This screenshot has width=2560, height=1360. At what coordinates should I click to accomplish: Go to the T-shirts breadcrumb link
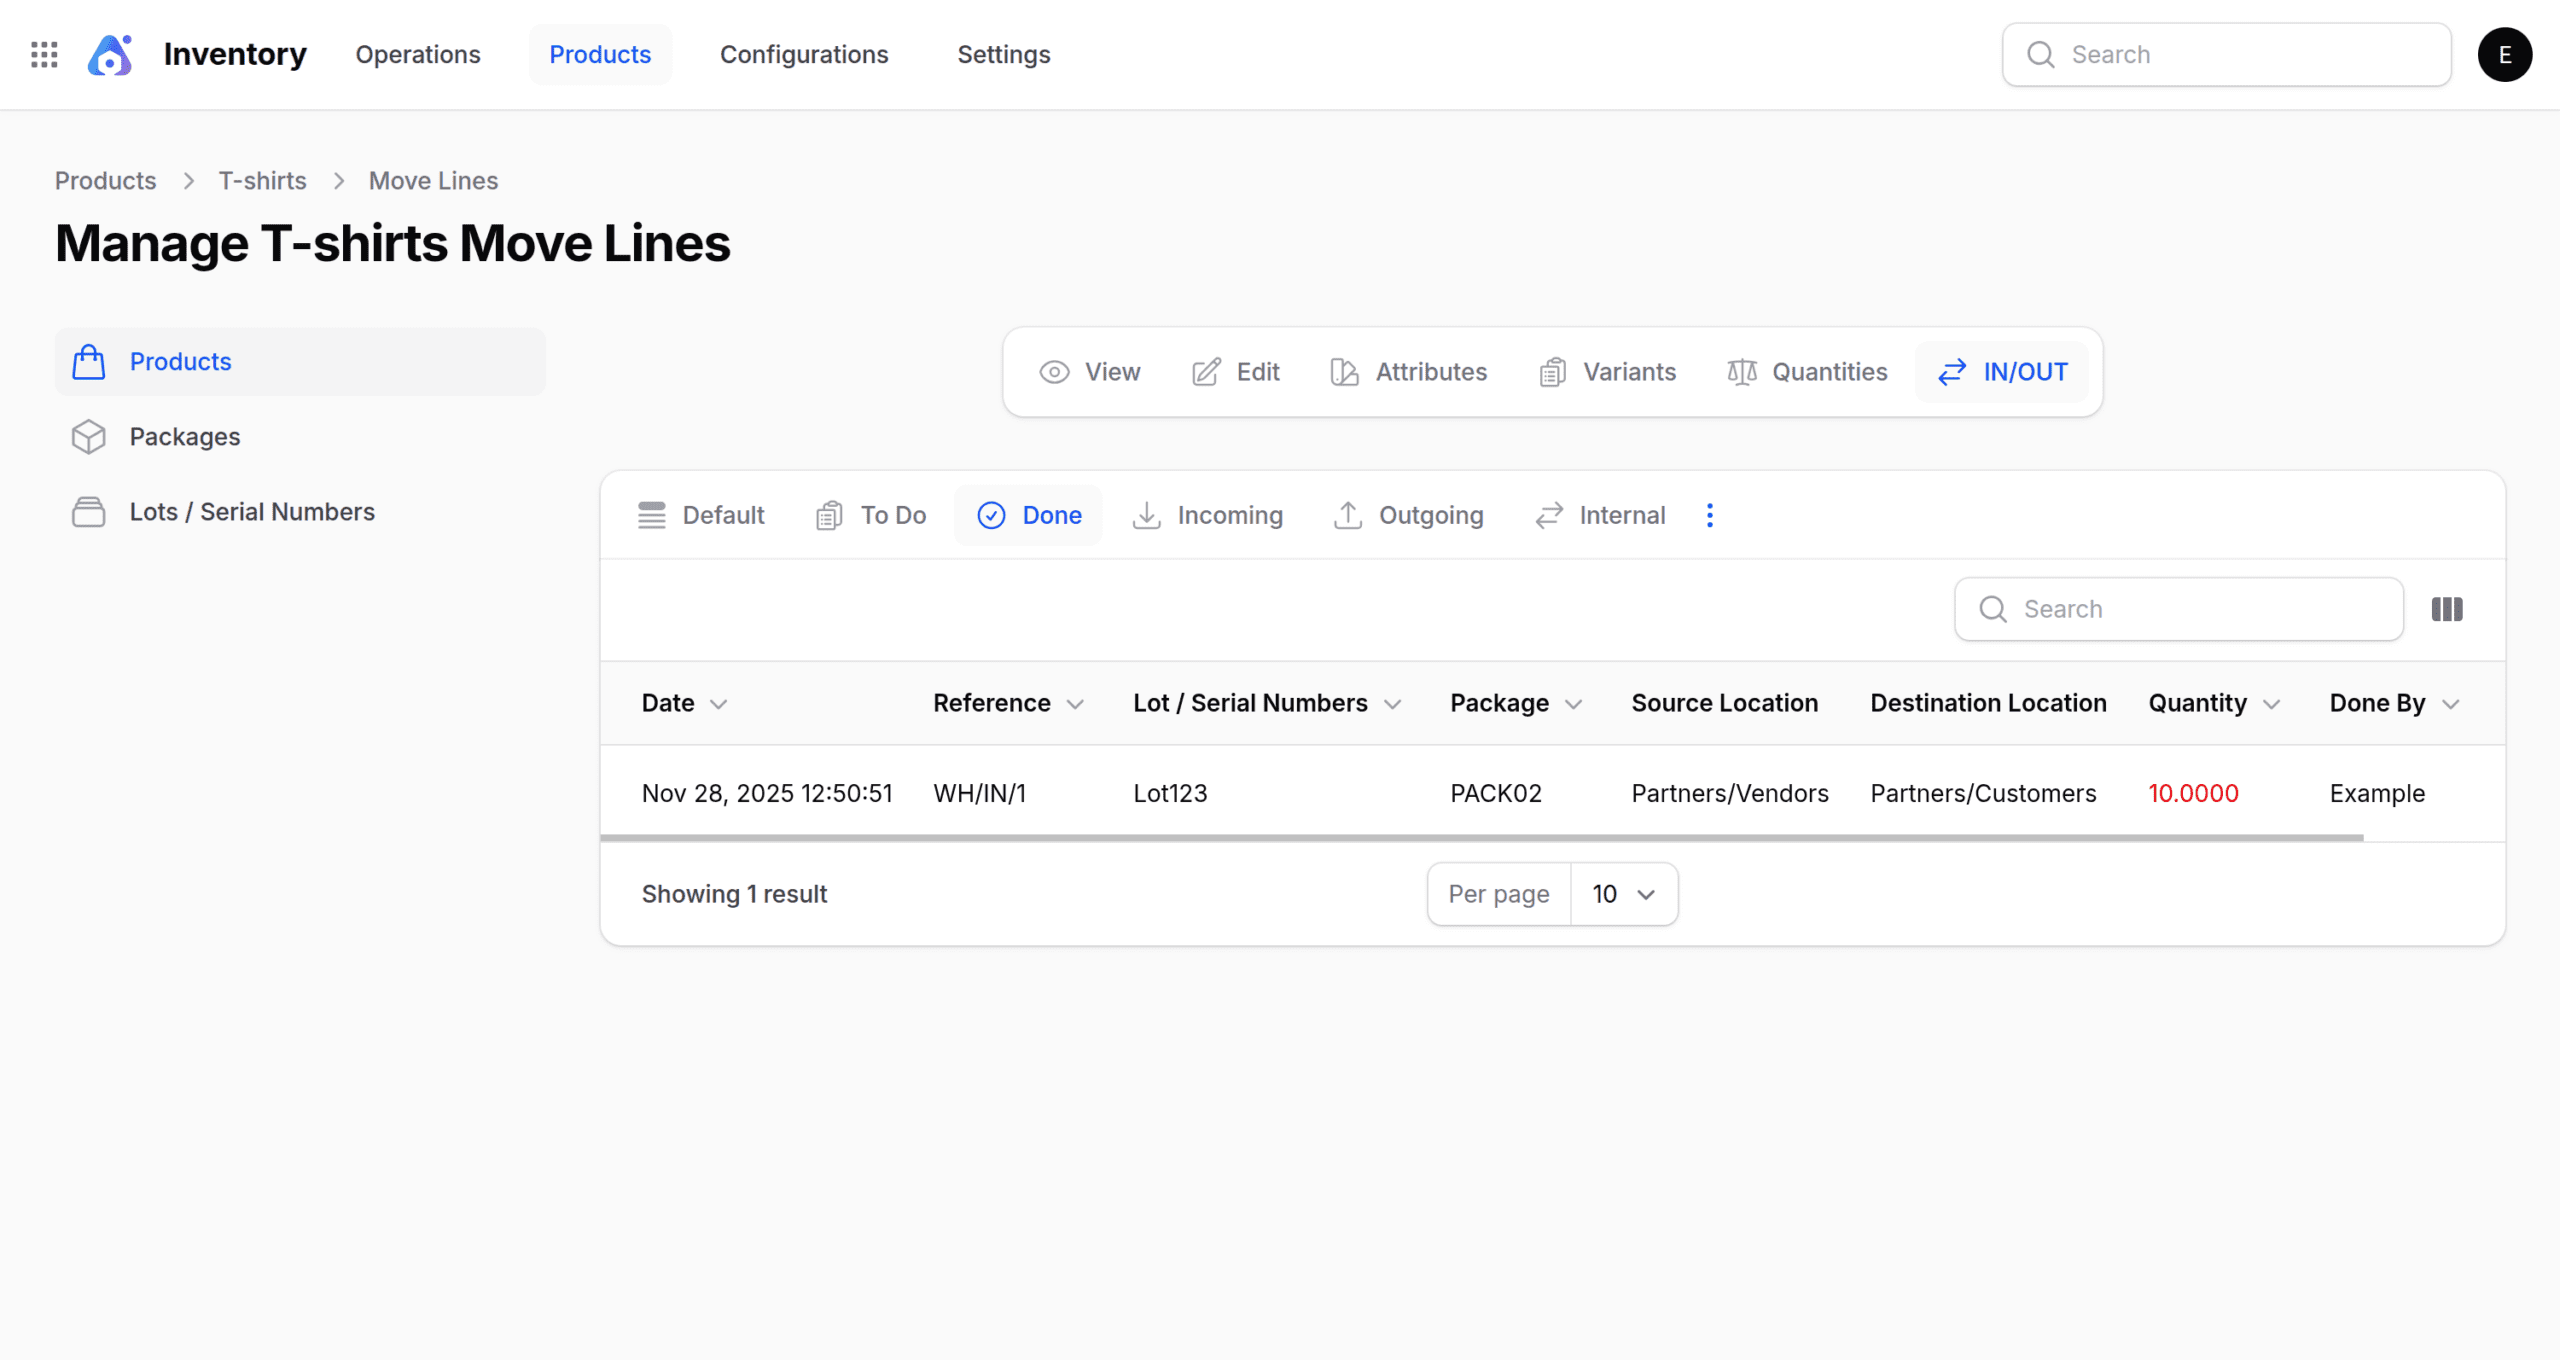coord(262,181)
